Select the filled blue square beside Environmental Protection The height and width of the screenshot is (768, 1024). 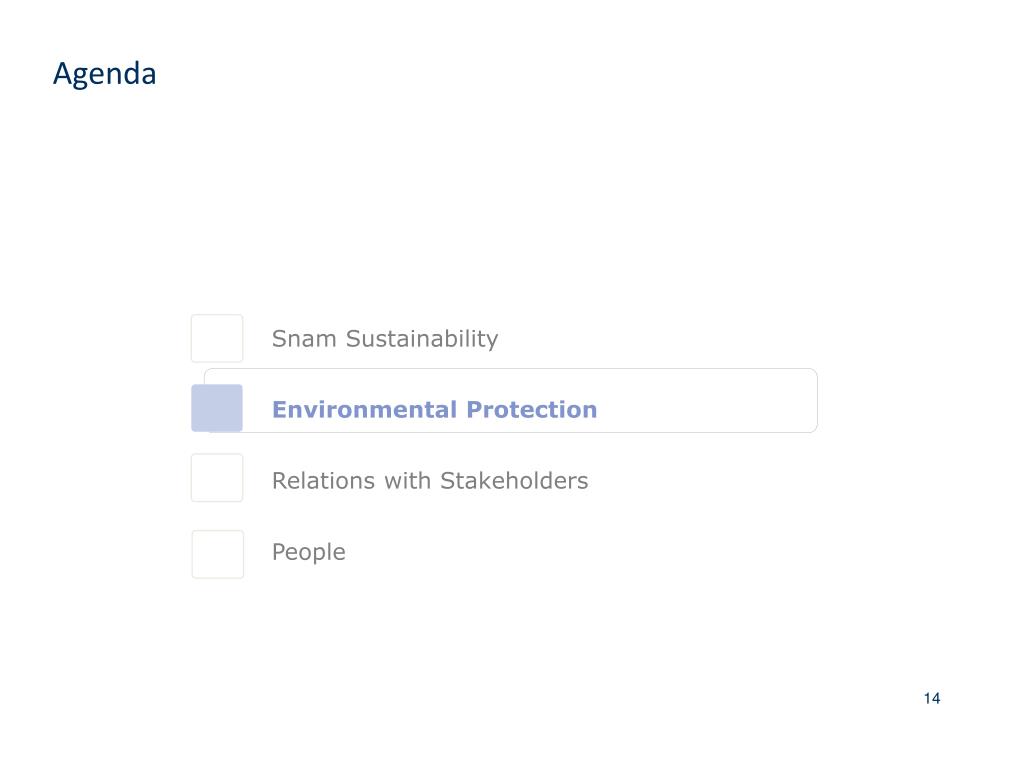(x=217, y=408)
